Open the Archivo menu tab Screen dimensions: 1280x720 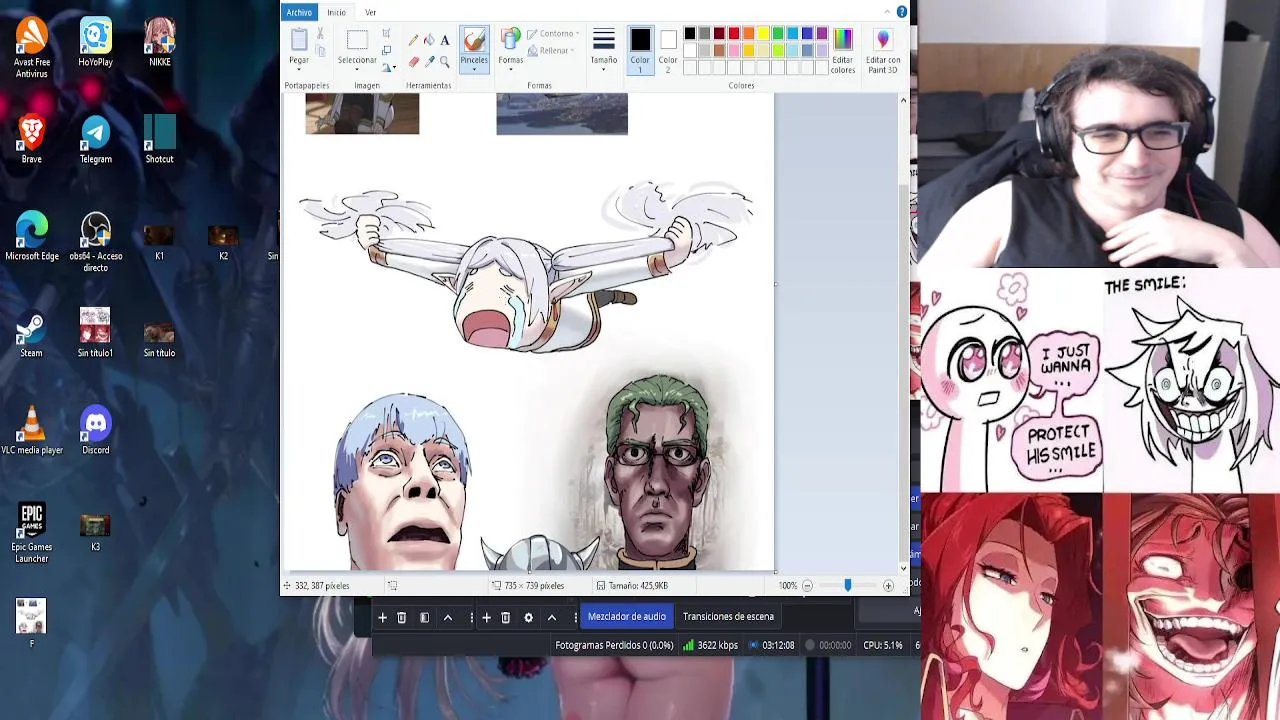tap(299, 12)
